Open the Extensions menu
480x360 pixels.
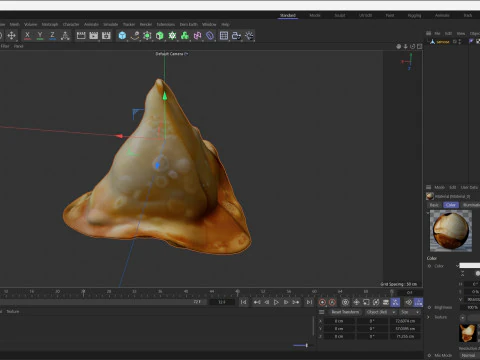(166, 24)
